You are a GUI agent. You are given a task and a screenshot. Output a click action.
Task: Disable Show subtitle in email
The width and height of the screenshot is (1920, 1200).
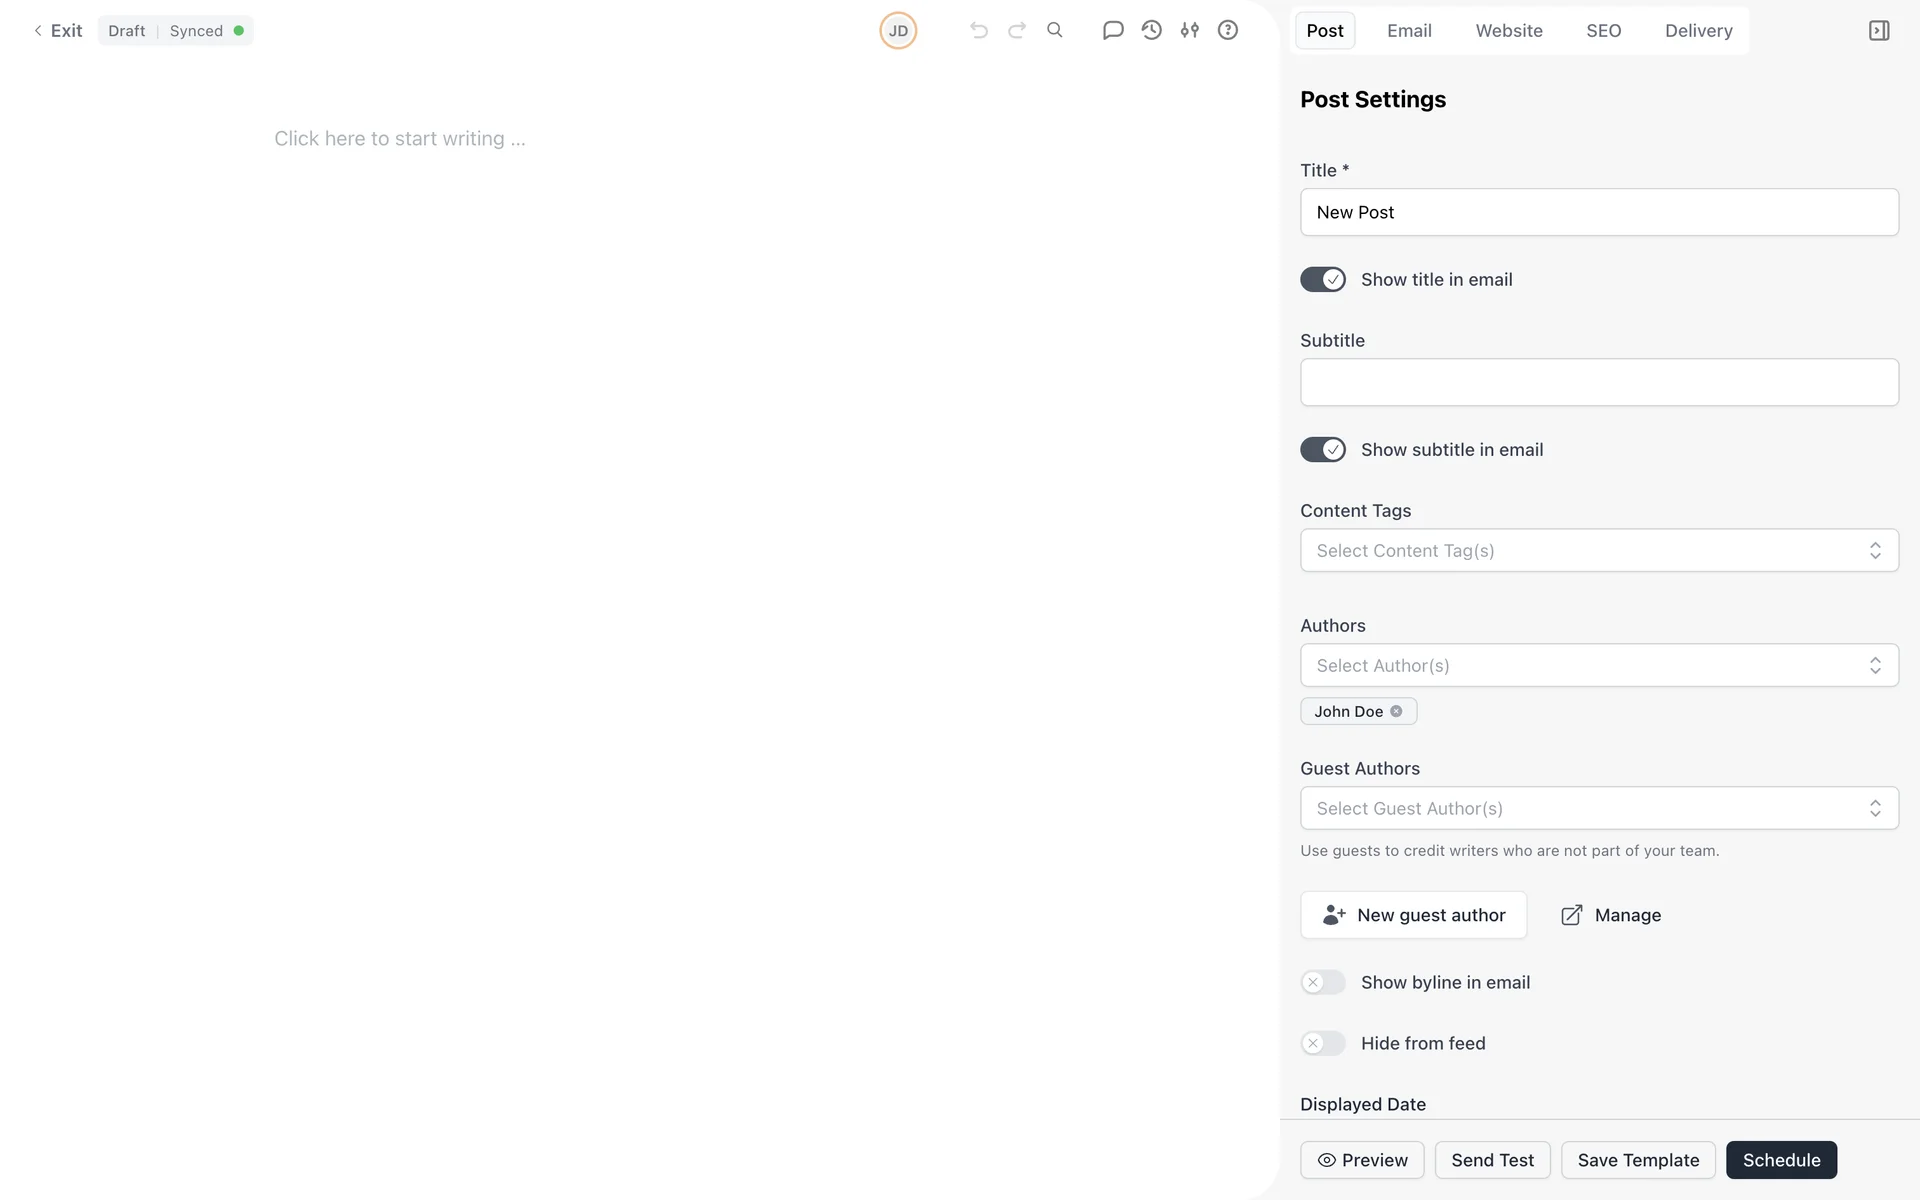coord(1323,450)
